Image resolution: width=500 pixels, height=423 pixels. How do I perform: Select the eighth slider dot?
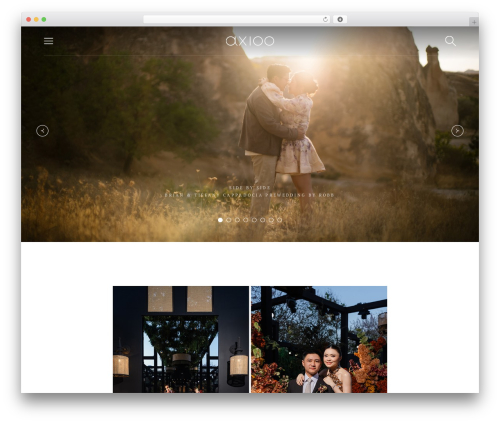click(x=280, y=220)
